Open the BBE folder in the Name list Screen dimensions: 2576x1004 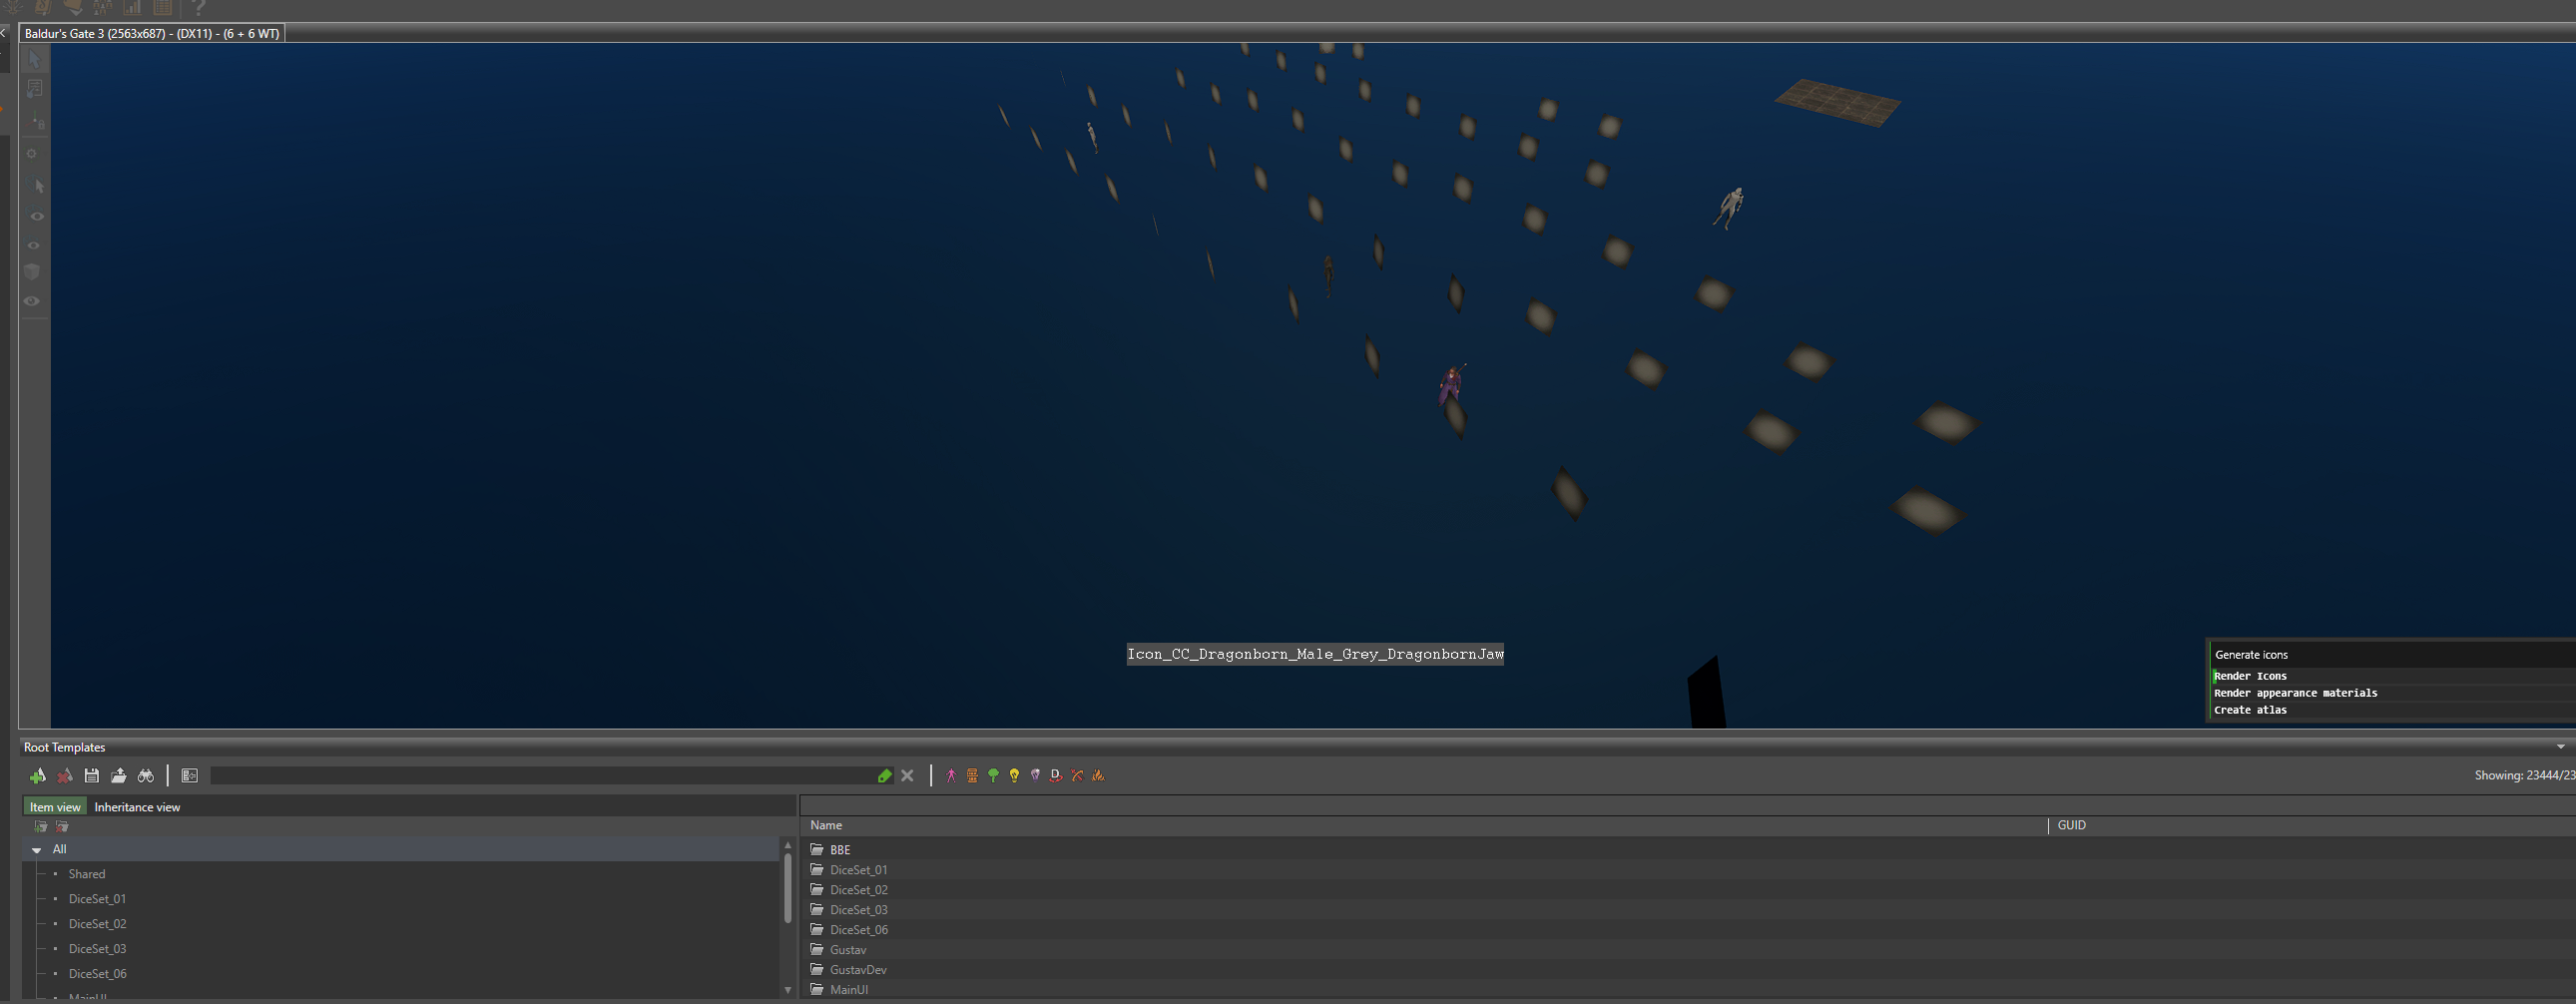840,850
